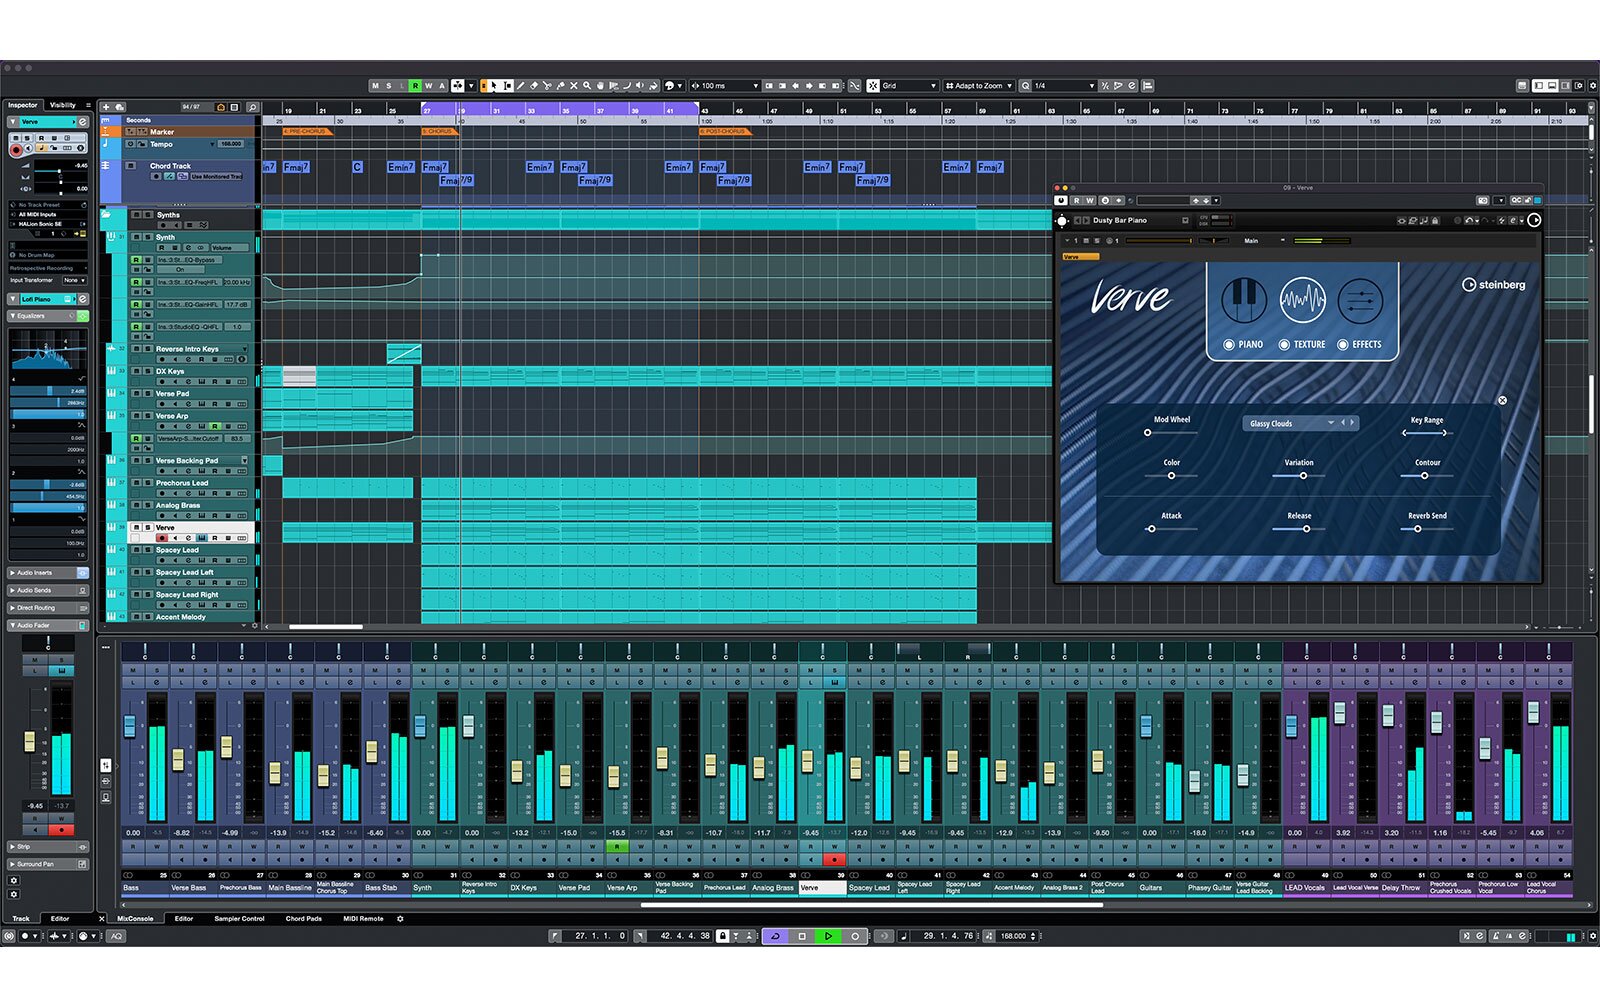Select the Mute X tool

[573, 86]
